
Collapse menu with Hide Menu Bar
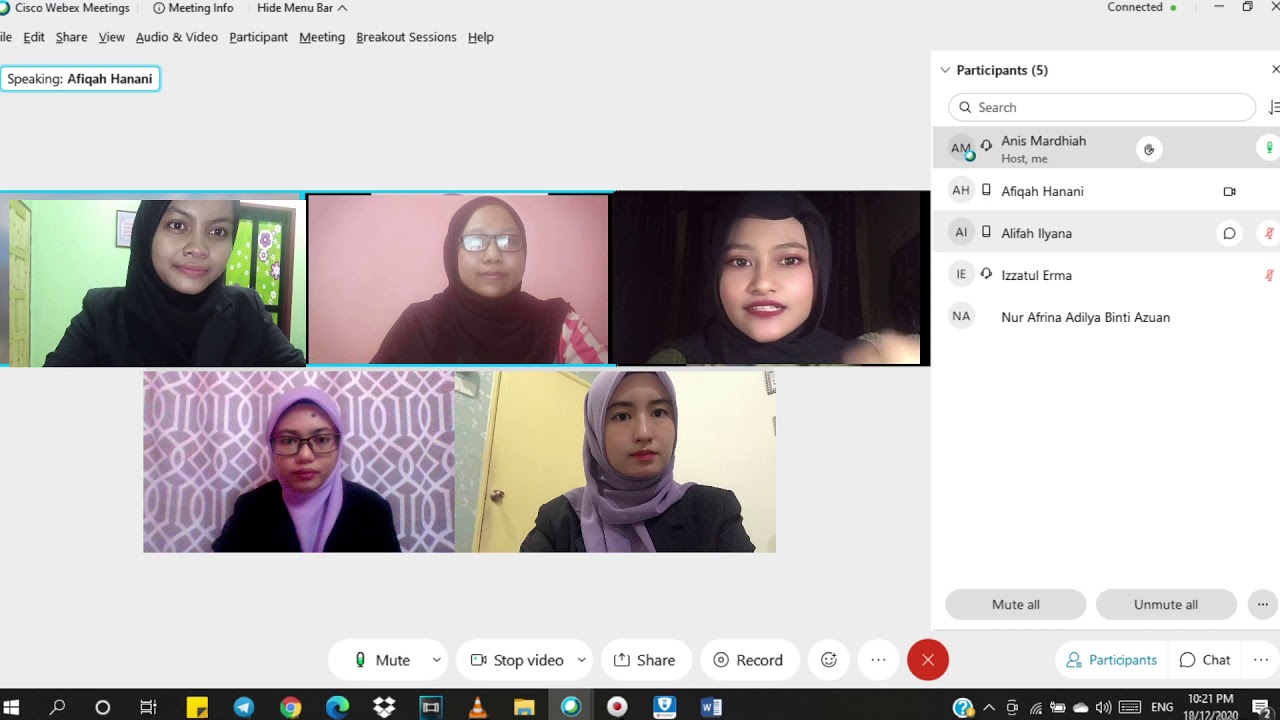point(302,8)
